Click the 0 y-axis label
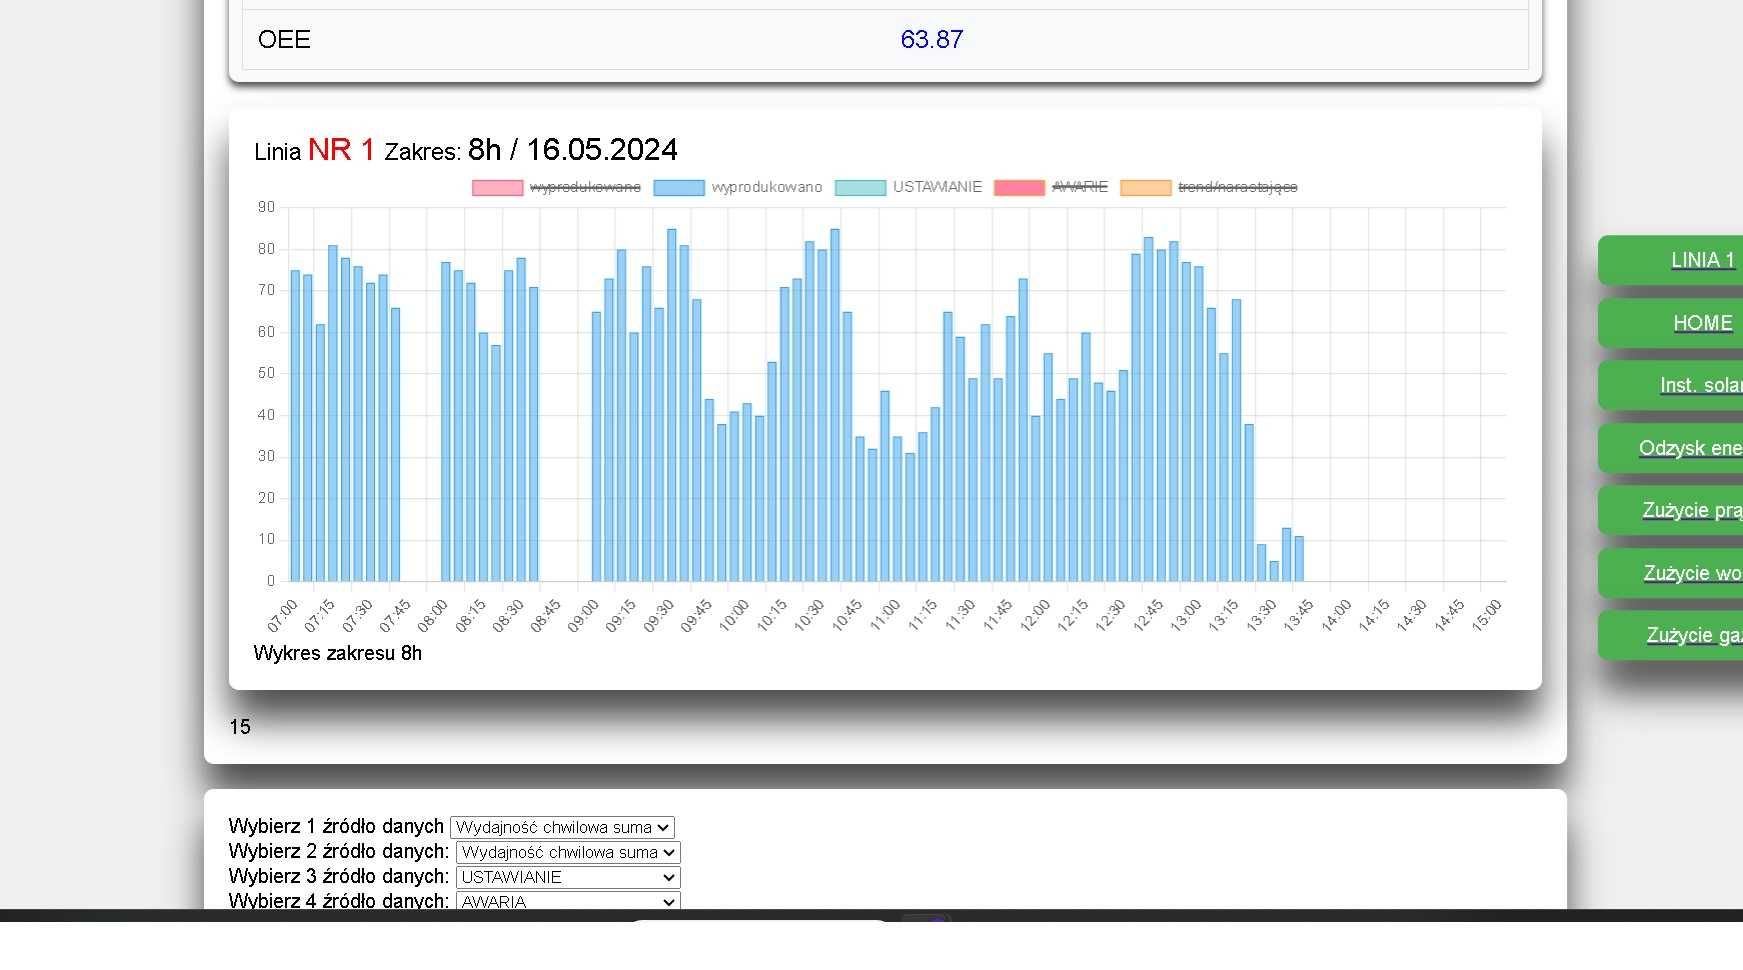Image resolution: width=1743 pixels, height=970 pixels. (x=270, y=580)
